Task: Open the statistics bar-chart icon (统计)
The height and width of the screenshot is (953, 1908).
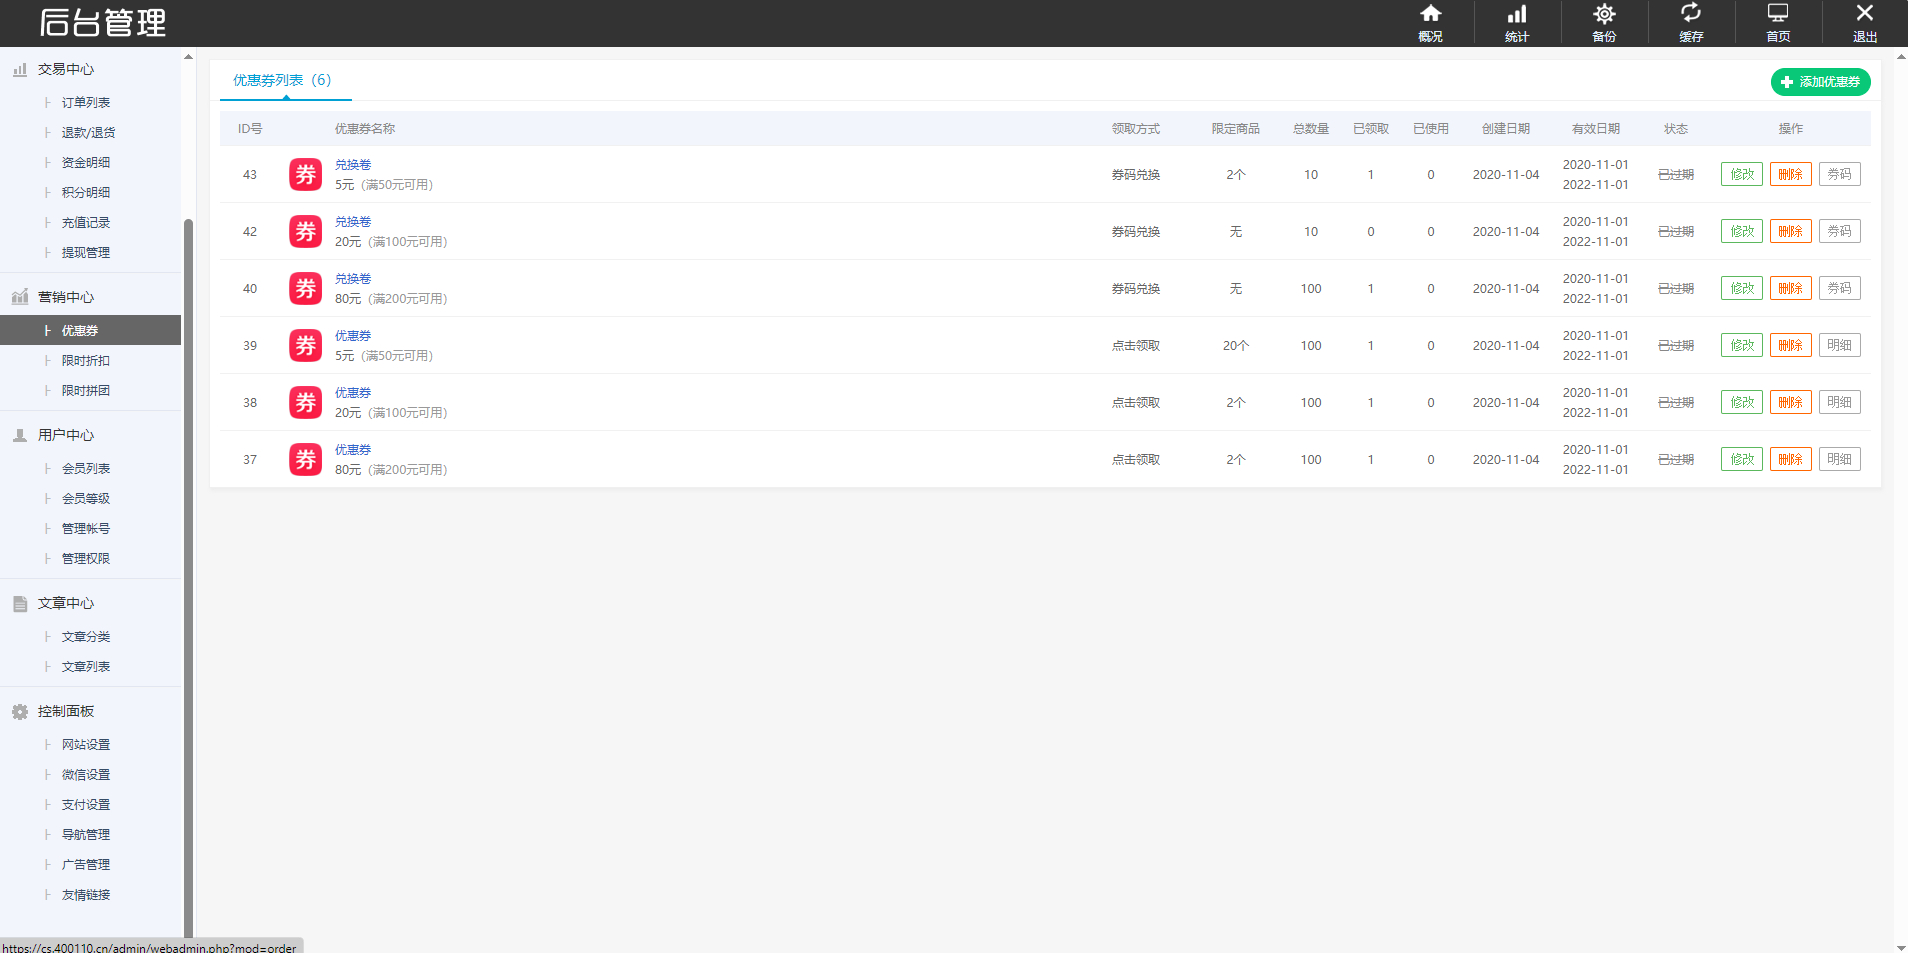Action: click(1517, 22)
